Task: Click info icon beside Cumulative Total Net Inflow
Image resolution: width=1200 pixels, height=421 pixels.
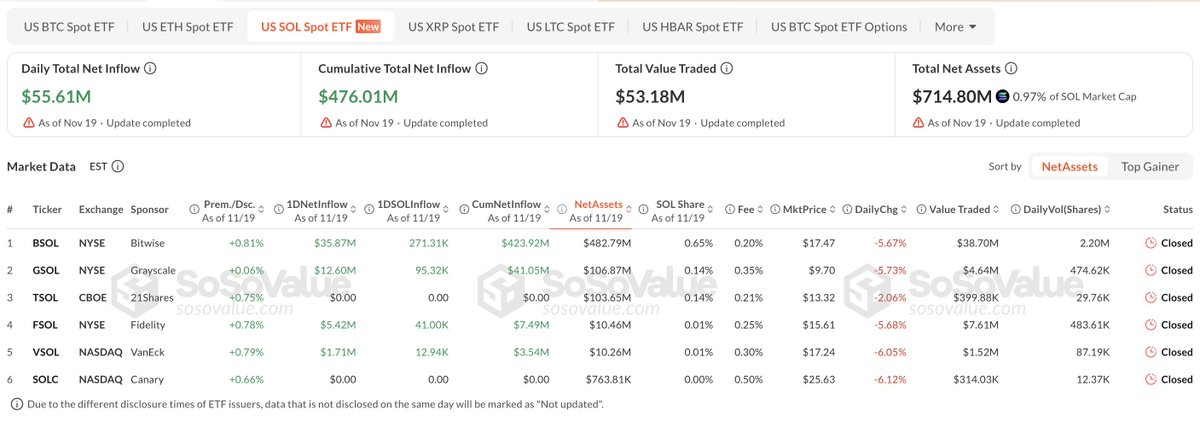Action: [x=481, y=69]
